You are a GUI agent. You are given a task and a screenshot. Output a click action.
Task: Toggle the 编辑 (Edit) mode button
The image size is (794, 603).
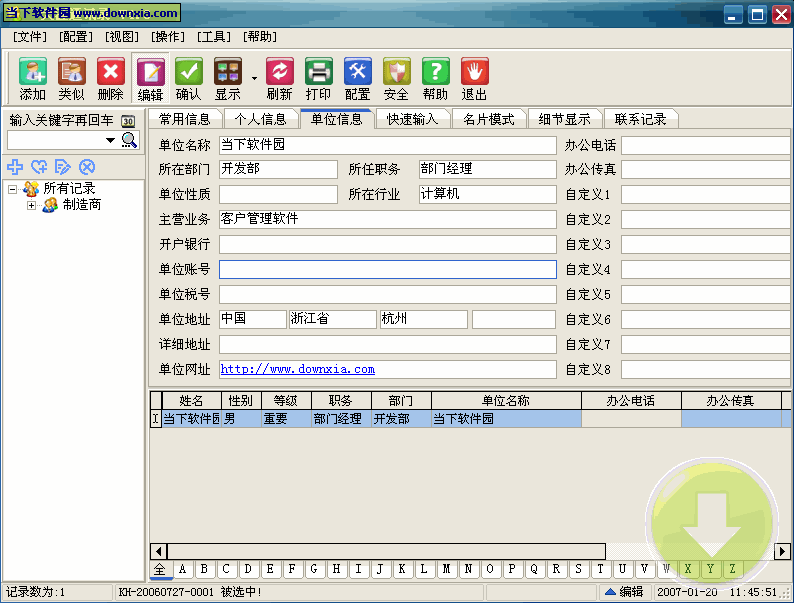150,79
